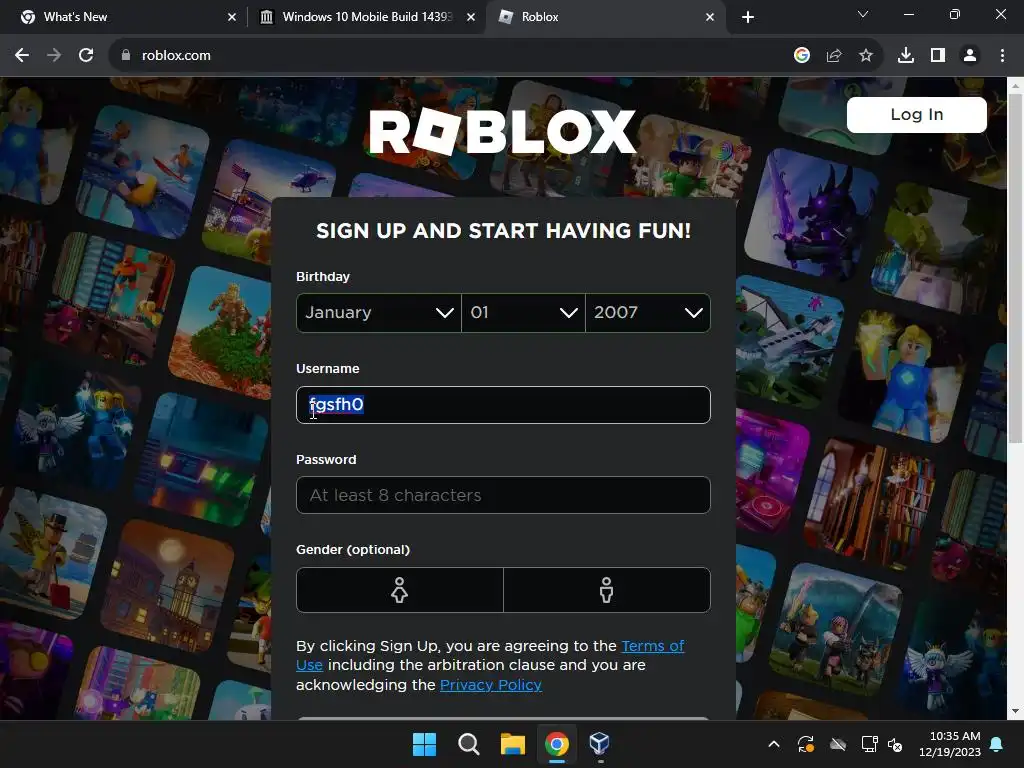Click the browser forward arrow
Image resolution: width=1024 pixels, height=768 pixels.
54,56
